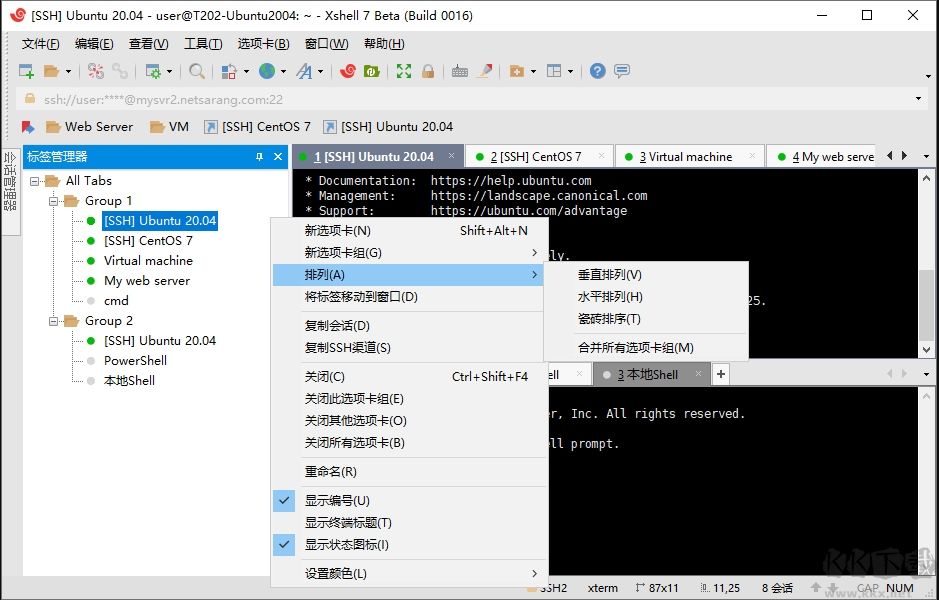Open the 工具 menu
The height and width of the screenshot is (600, 939).
click(x=202, y=43)
